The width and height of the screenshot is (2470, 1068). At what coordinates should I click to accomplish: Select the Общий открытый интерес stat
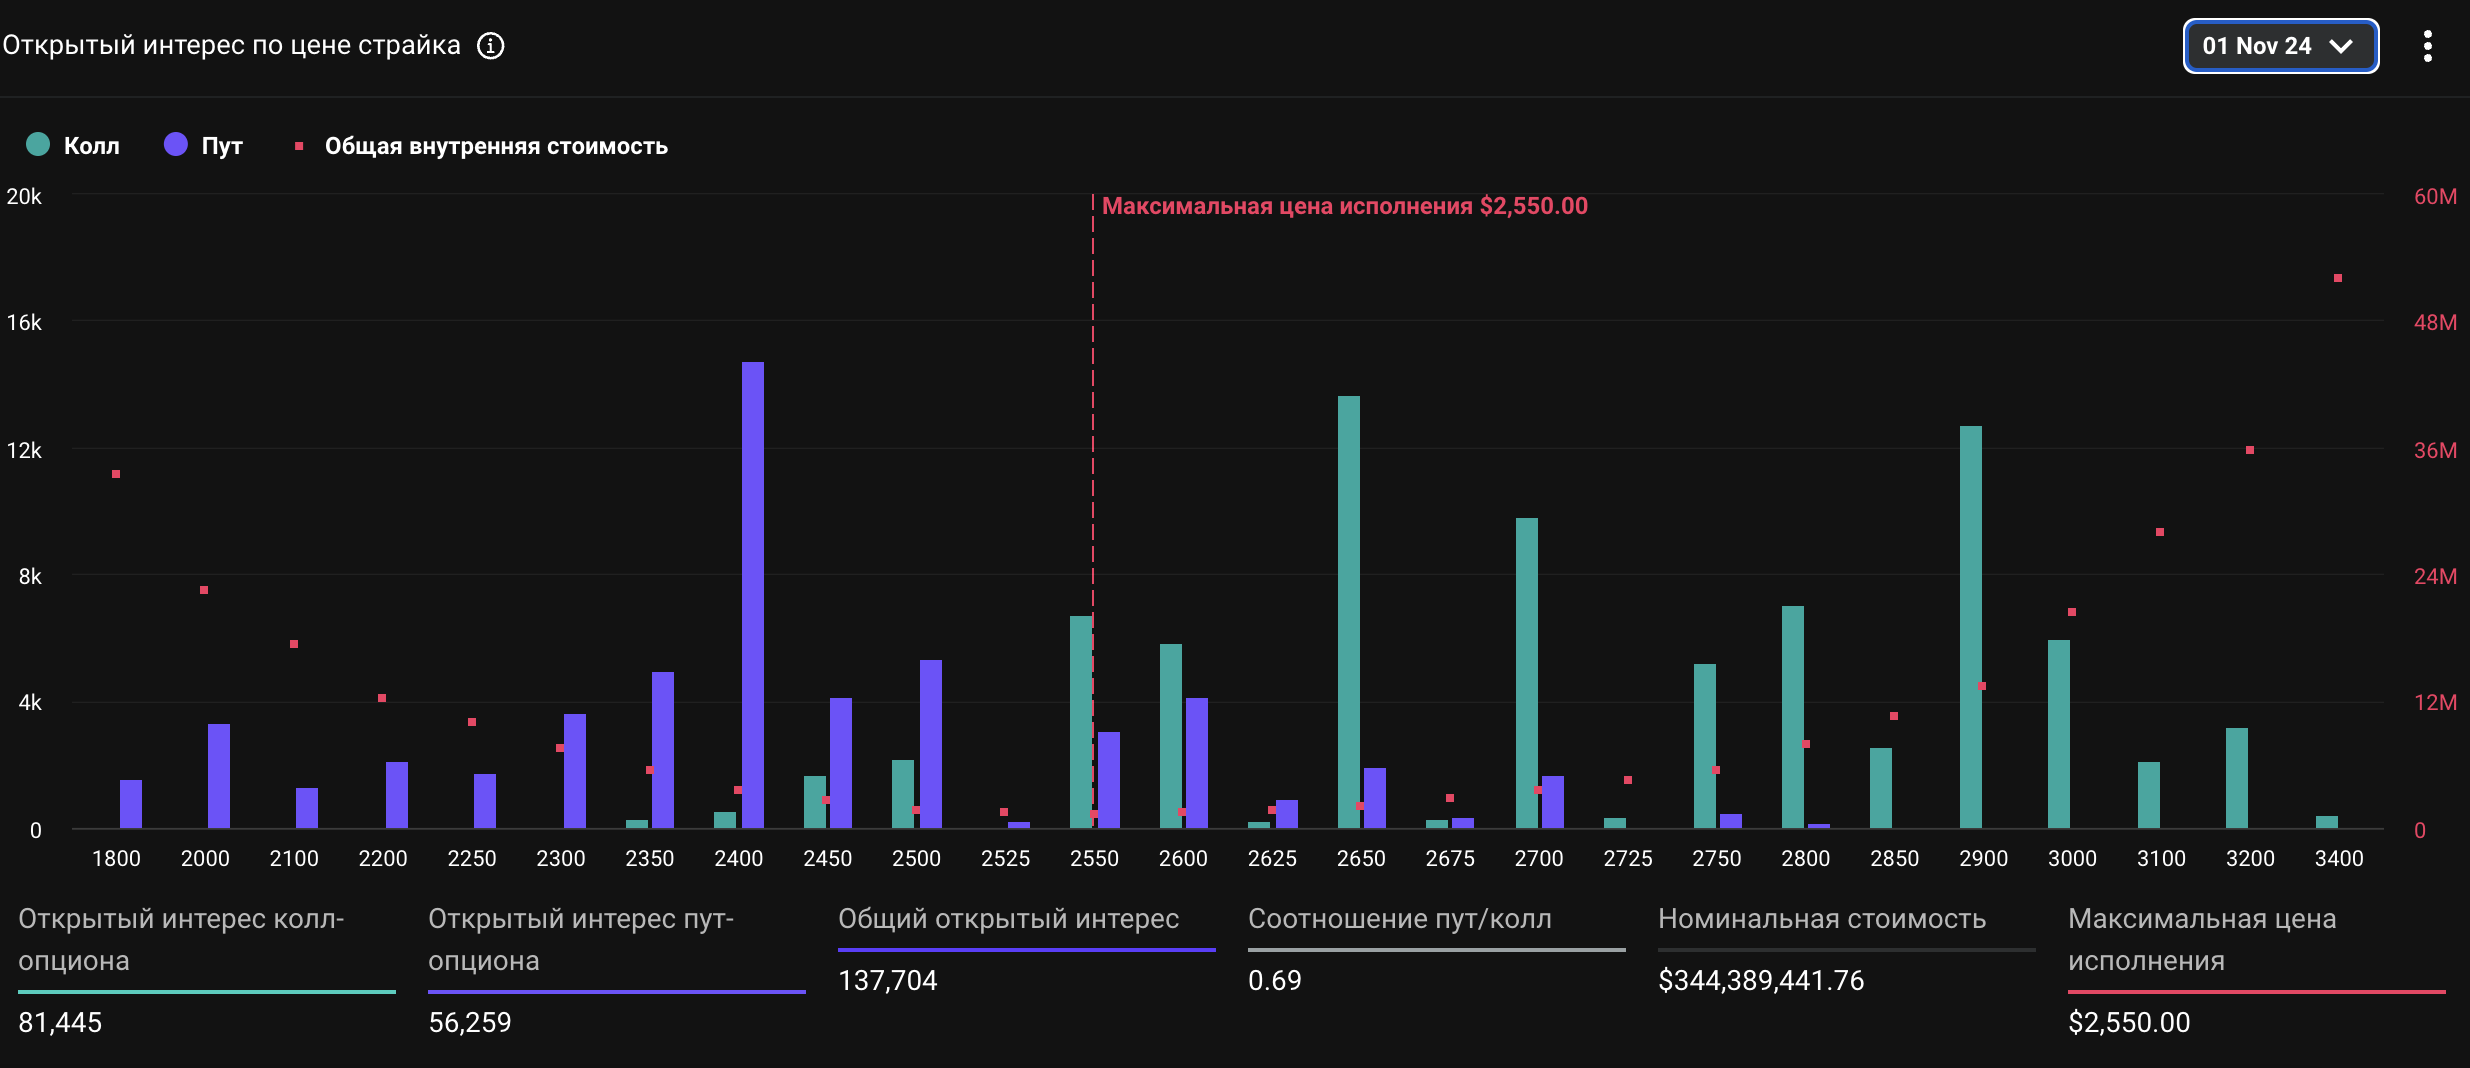click(x=1008, y=919)
